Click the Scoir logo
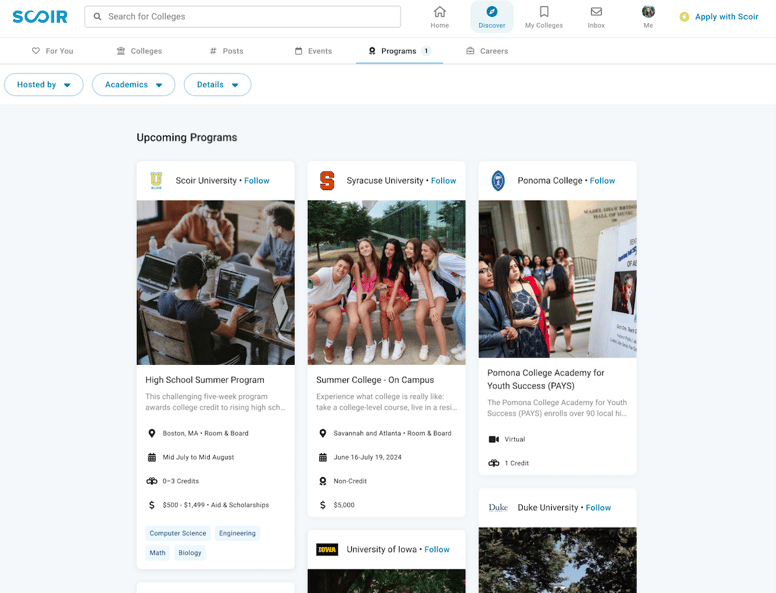The width and height of the screenshot is (776, 593). coord(40,17)
